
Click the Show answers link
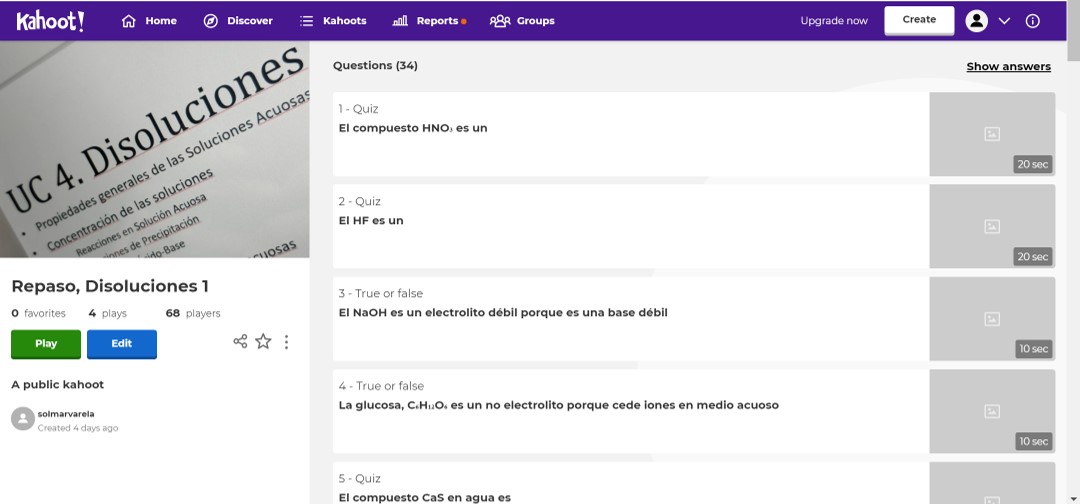1008,66
